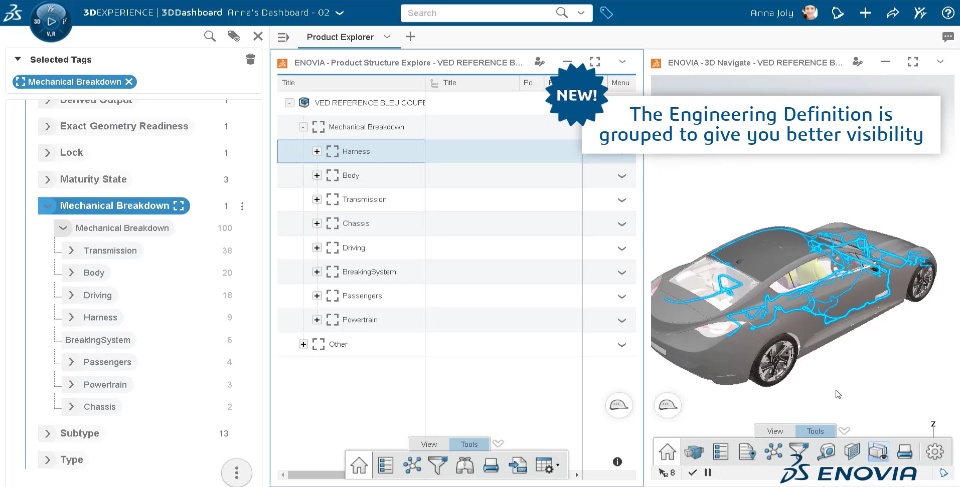The width and height of the screenshot is (960, 487).
Task: Collapse the Selected Tags section
Action: pos(18,59)
